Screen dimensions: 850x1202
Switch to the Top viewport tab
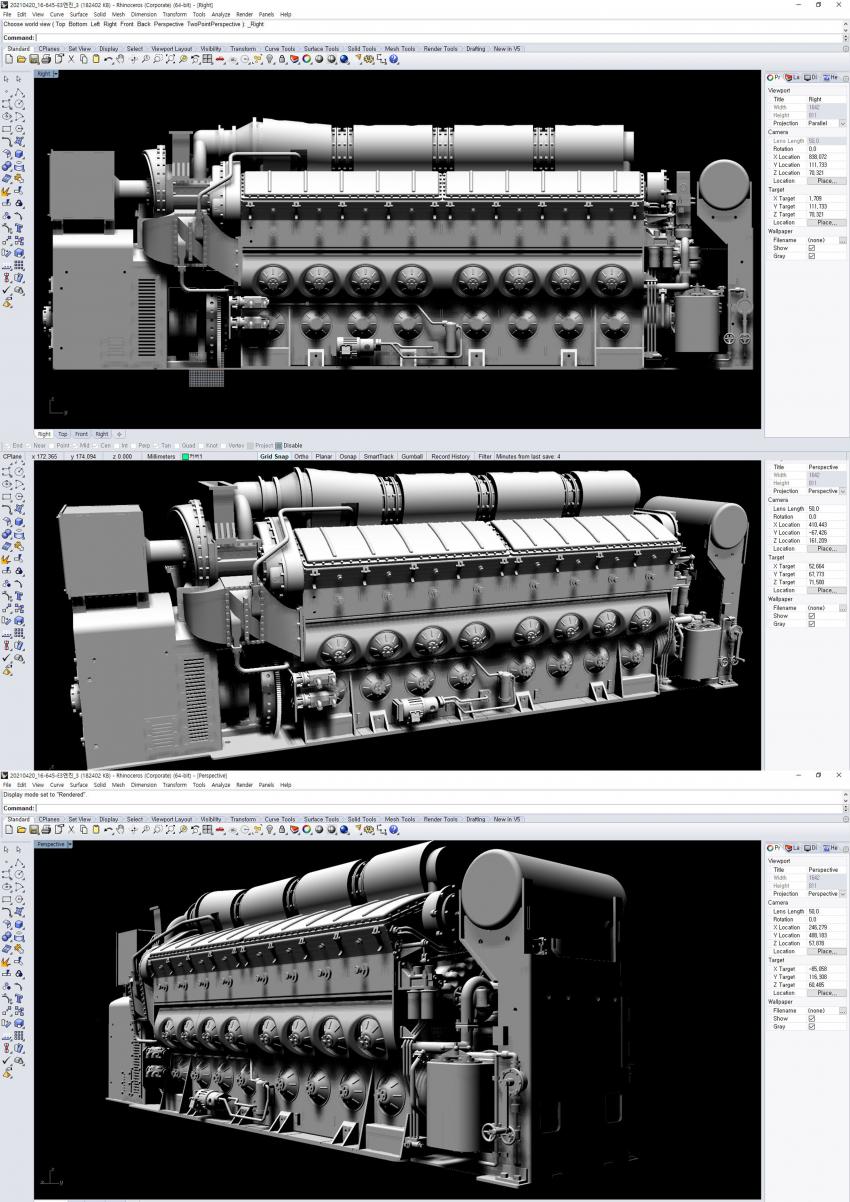point(62,434)
